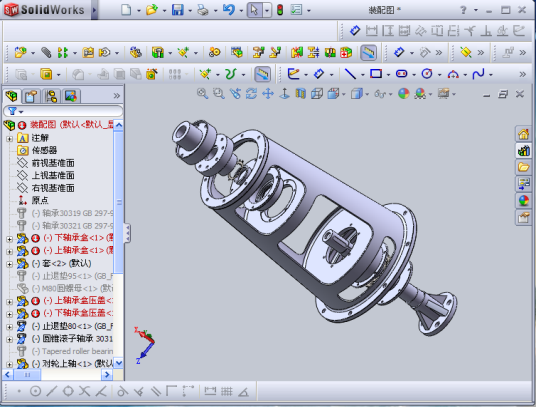Viewport: 536px width, 408px height.
Task: Open the SolidWorks menu flyout arrow
Action: (95, 10)
